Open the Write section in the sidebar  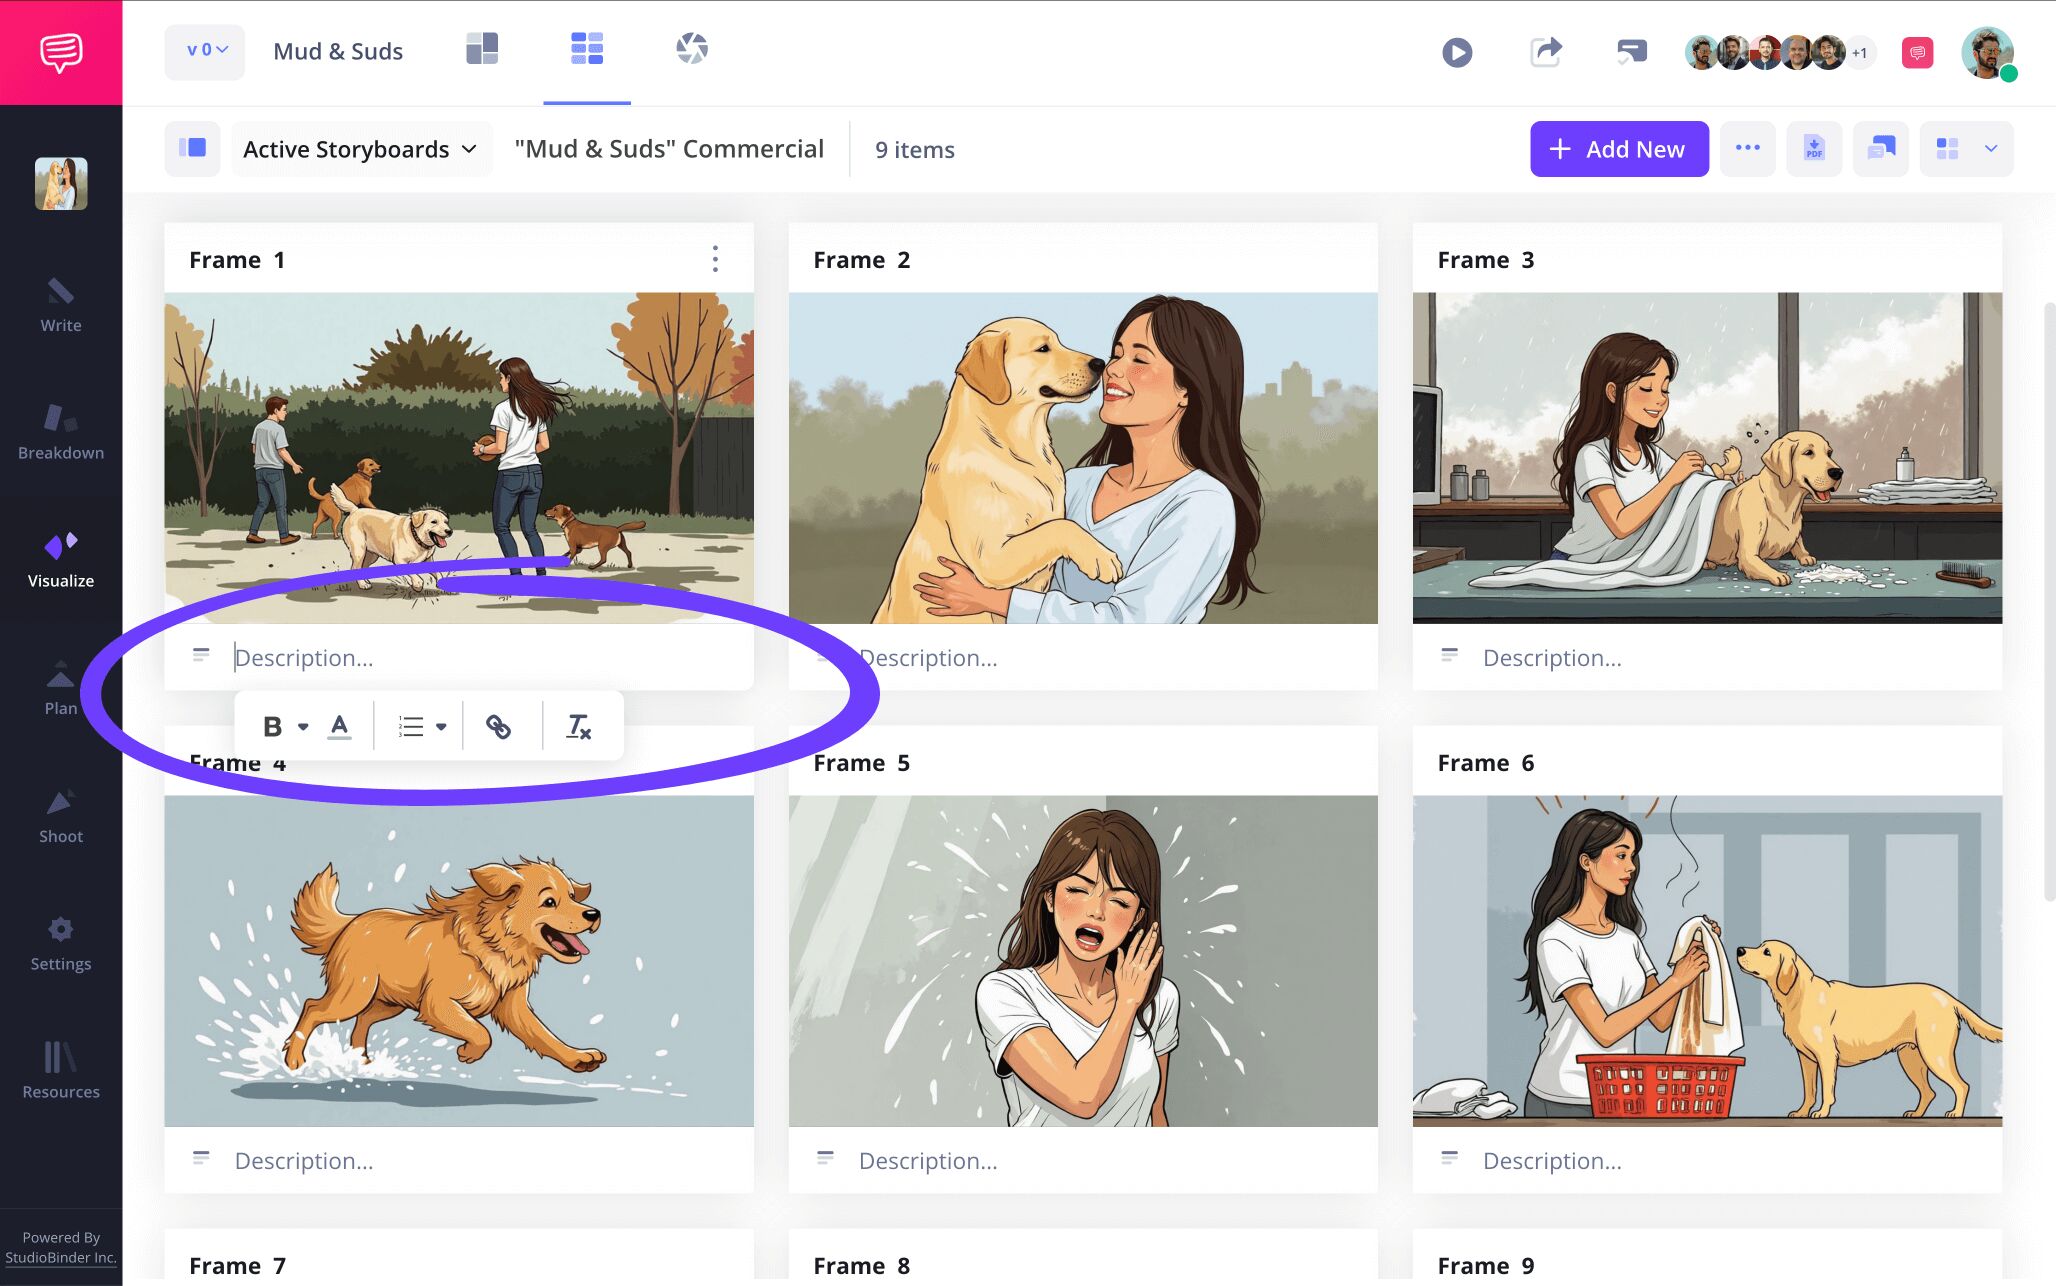click(60, 305)
